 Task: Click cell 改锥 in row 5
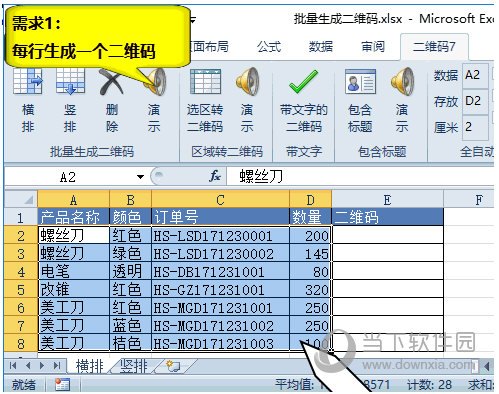tap(74, 289)
